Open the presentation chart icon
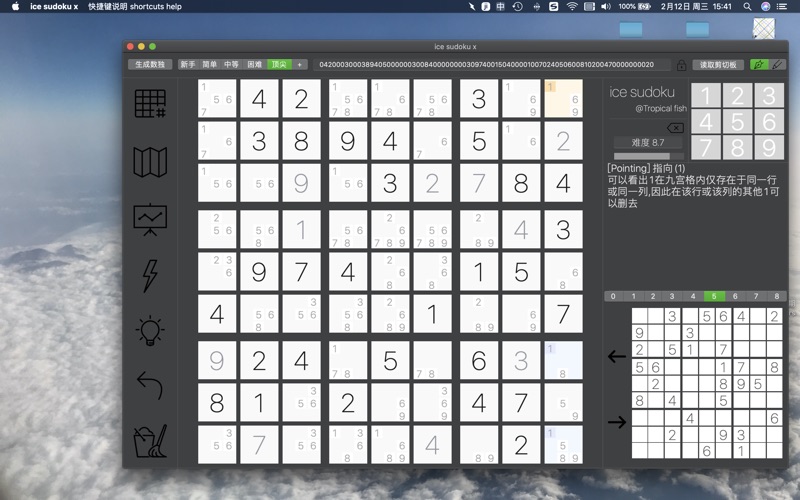Screen dimensions: 800x500 150,220
